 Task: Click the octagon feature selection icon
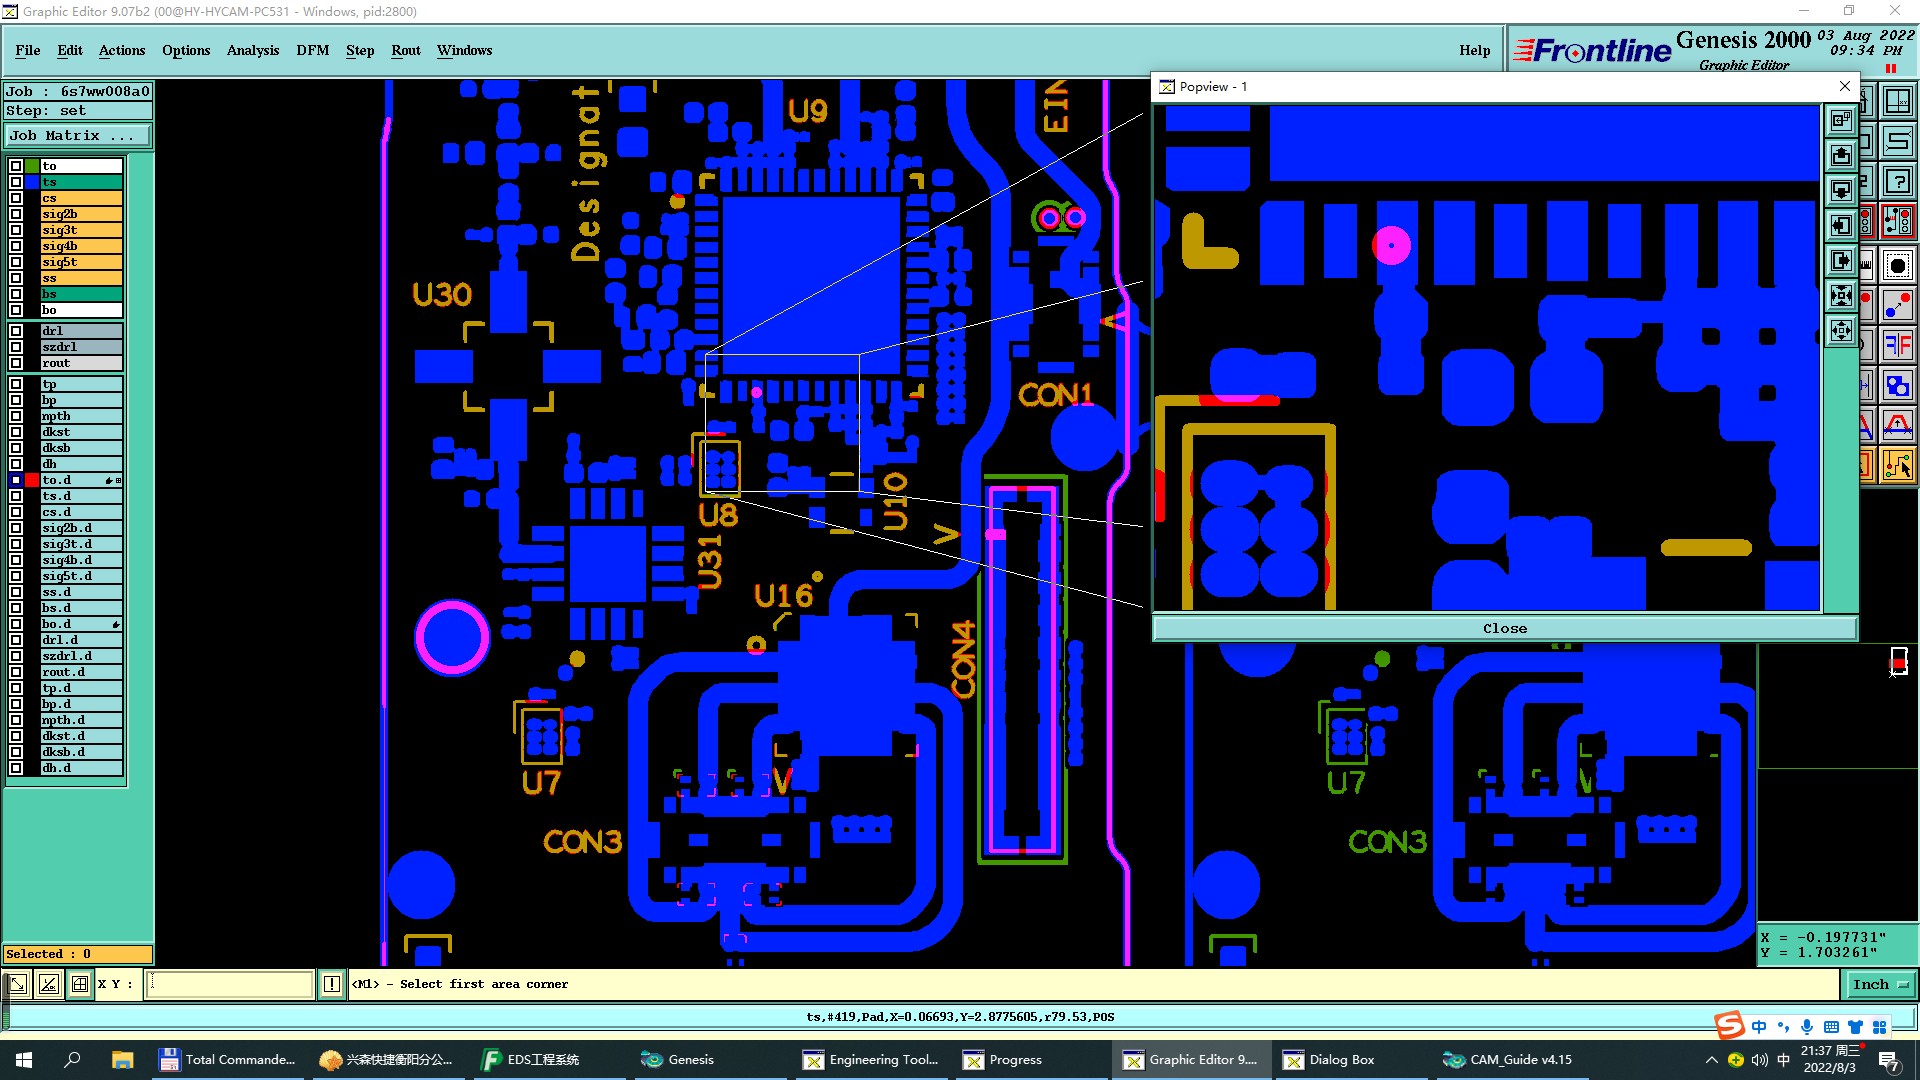coord(1897,266)
